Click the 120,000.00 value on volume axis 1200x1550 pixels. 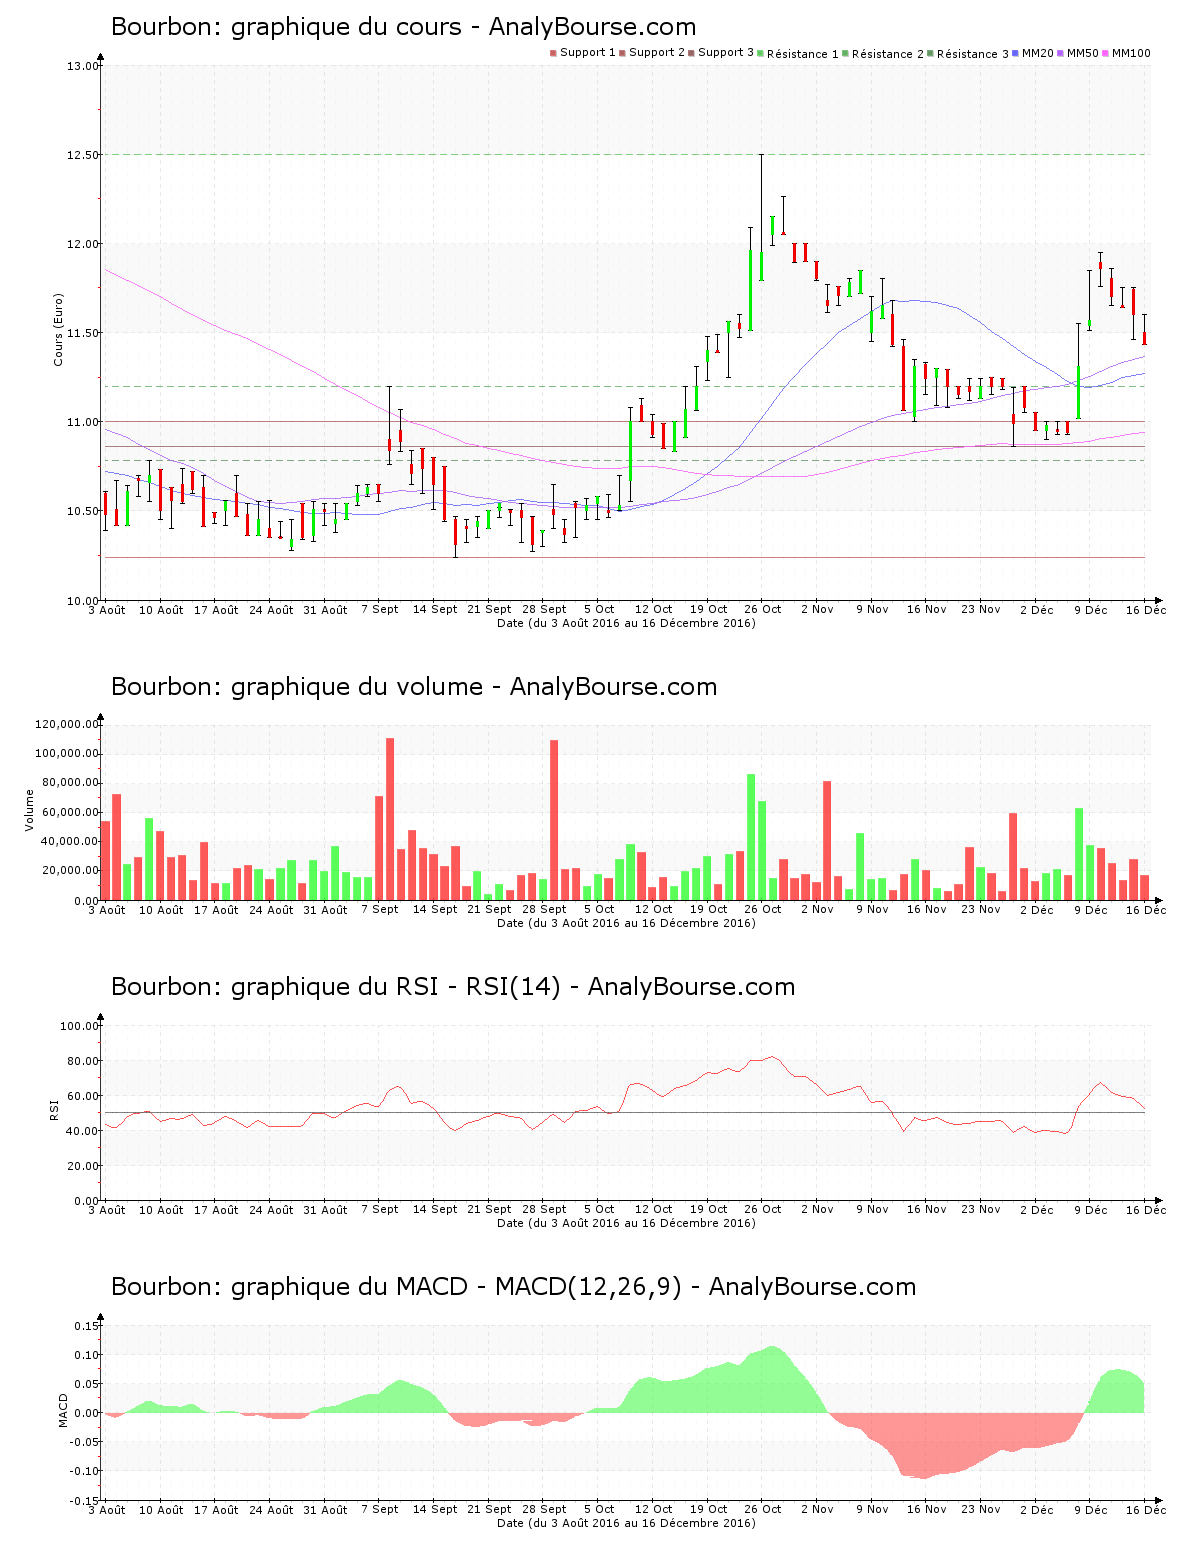pyautogui.click(x=67, y=724)
